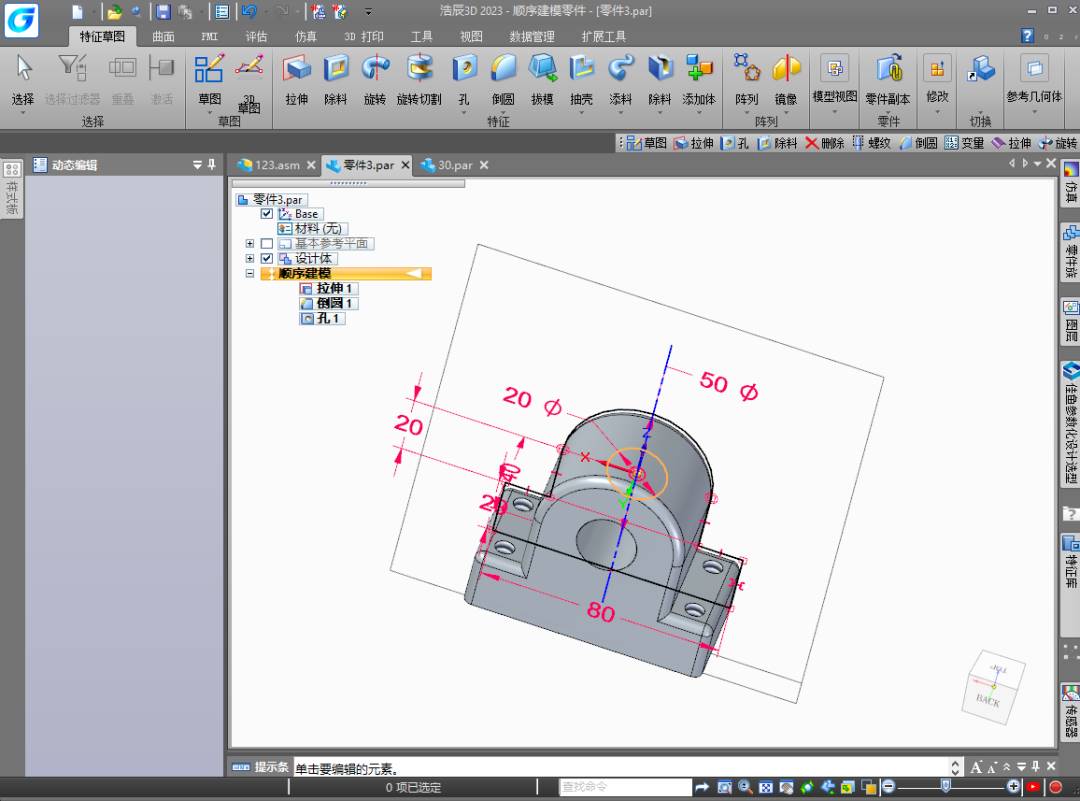
Task: Select the 倒圆 (Round) tool in ribbon
Action: 502,78
